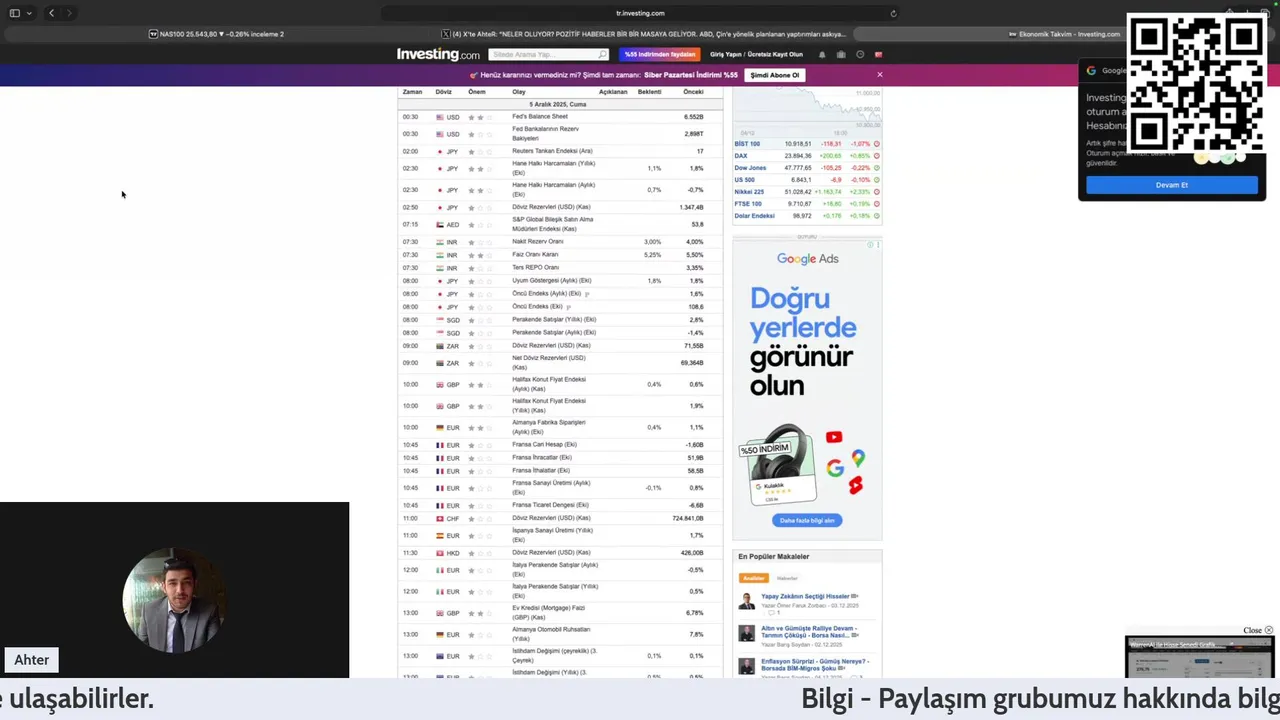The image size is (1280, 720).
Task: Open the Fed's Balance Sheet event
Action: [540, 117]
